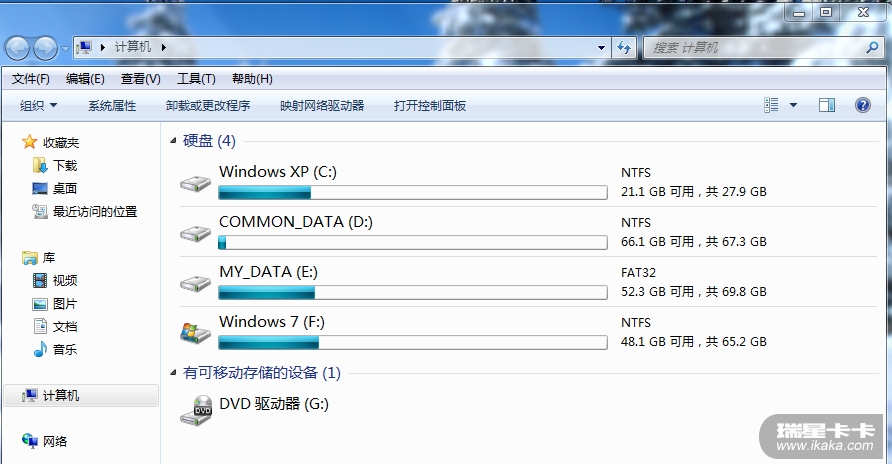
Task: Select the DVD drive (G:) icon
Action: [x=196, y=408]
